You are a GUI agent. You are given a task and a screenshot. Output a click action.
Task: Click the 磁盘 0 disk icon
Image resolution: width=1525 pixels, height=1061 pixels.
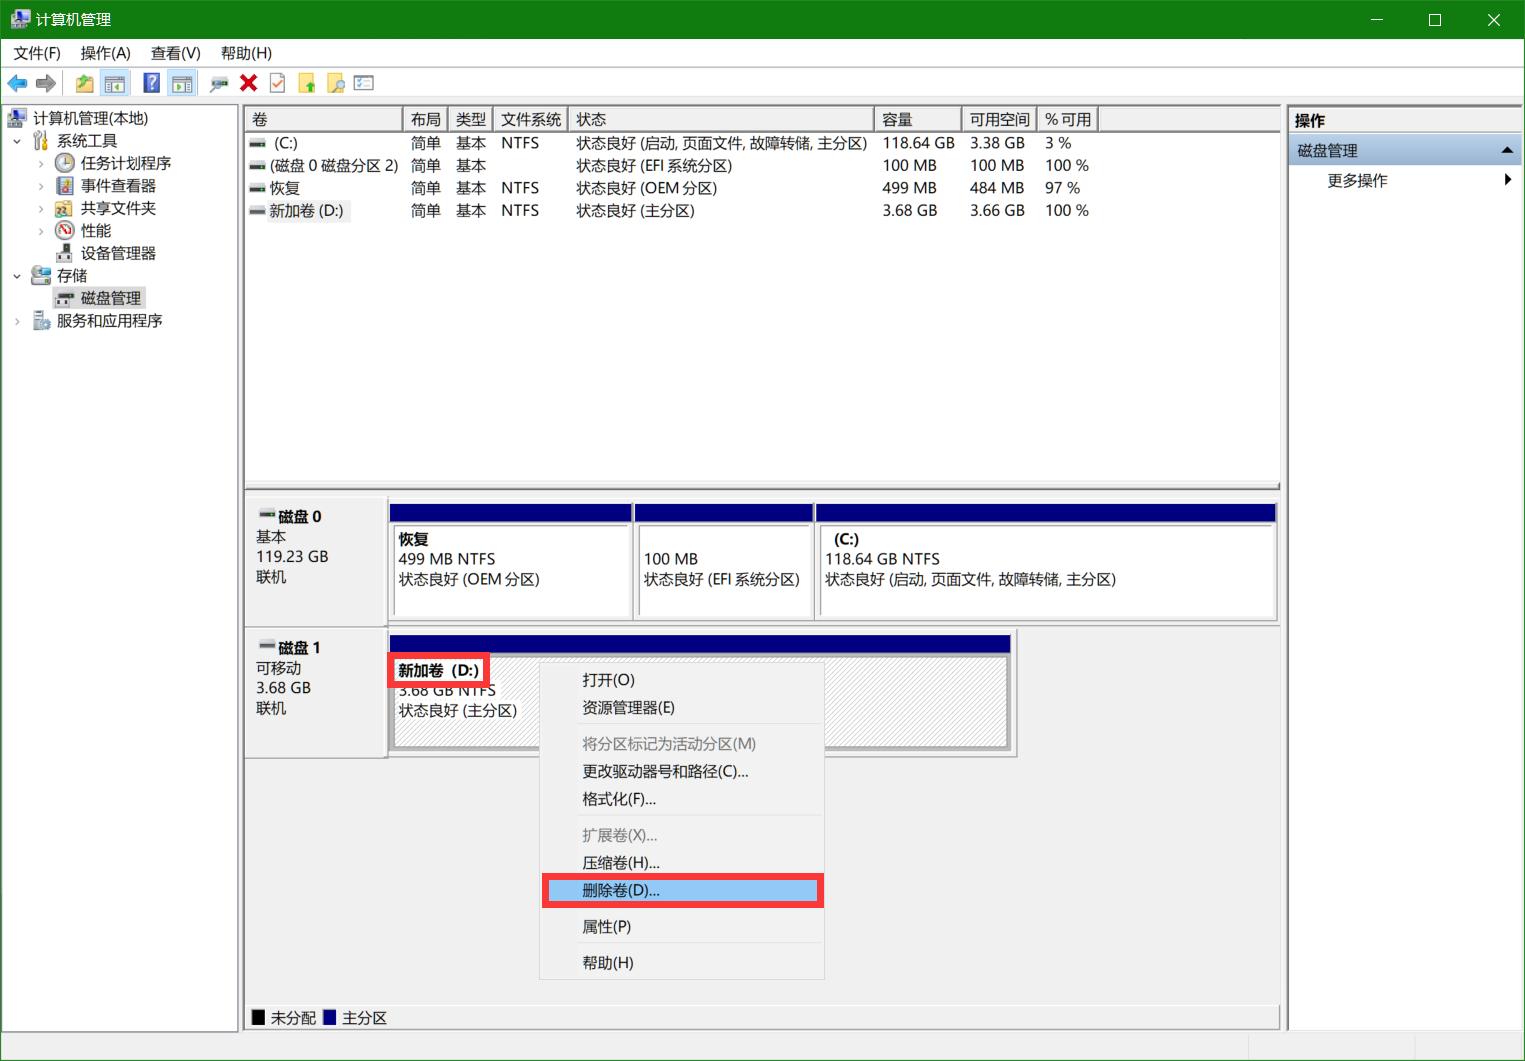[267, 516]
